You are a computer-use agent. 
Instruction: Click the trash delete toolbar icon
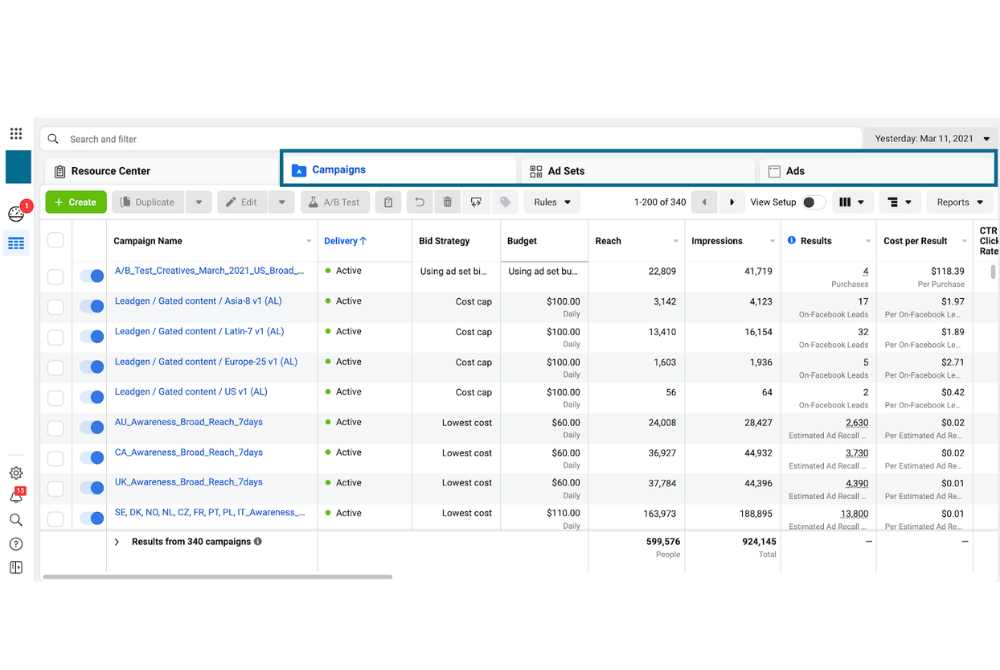(448, 202)
